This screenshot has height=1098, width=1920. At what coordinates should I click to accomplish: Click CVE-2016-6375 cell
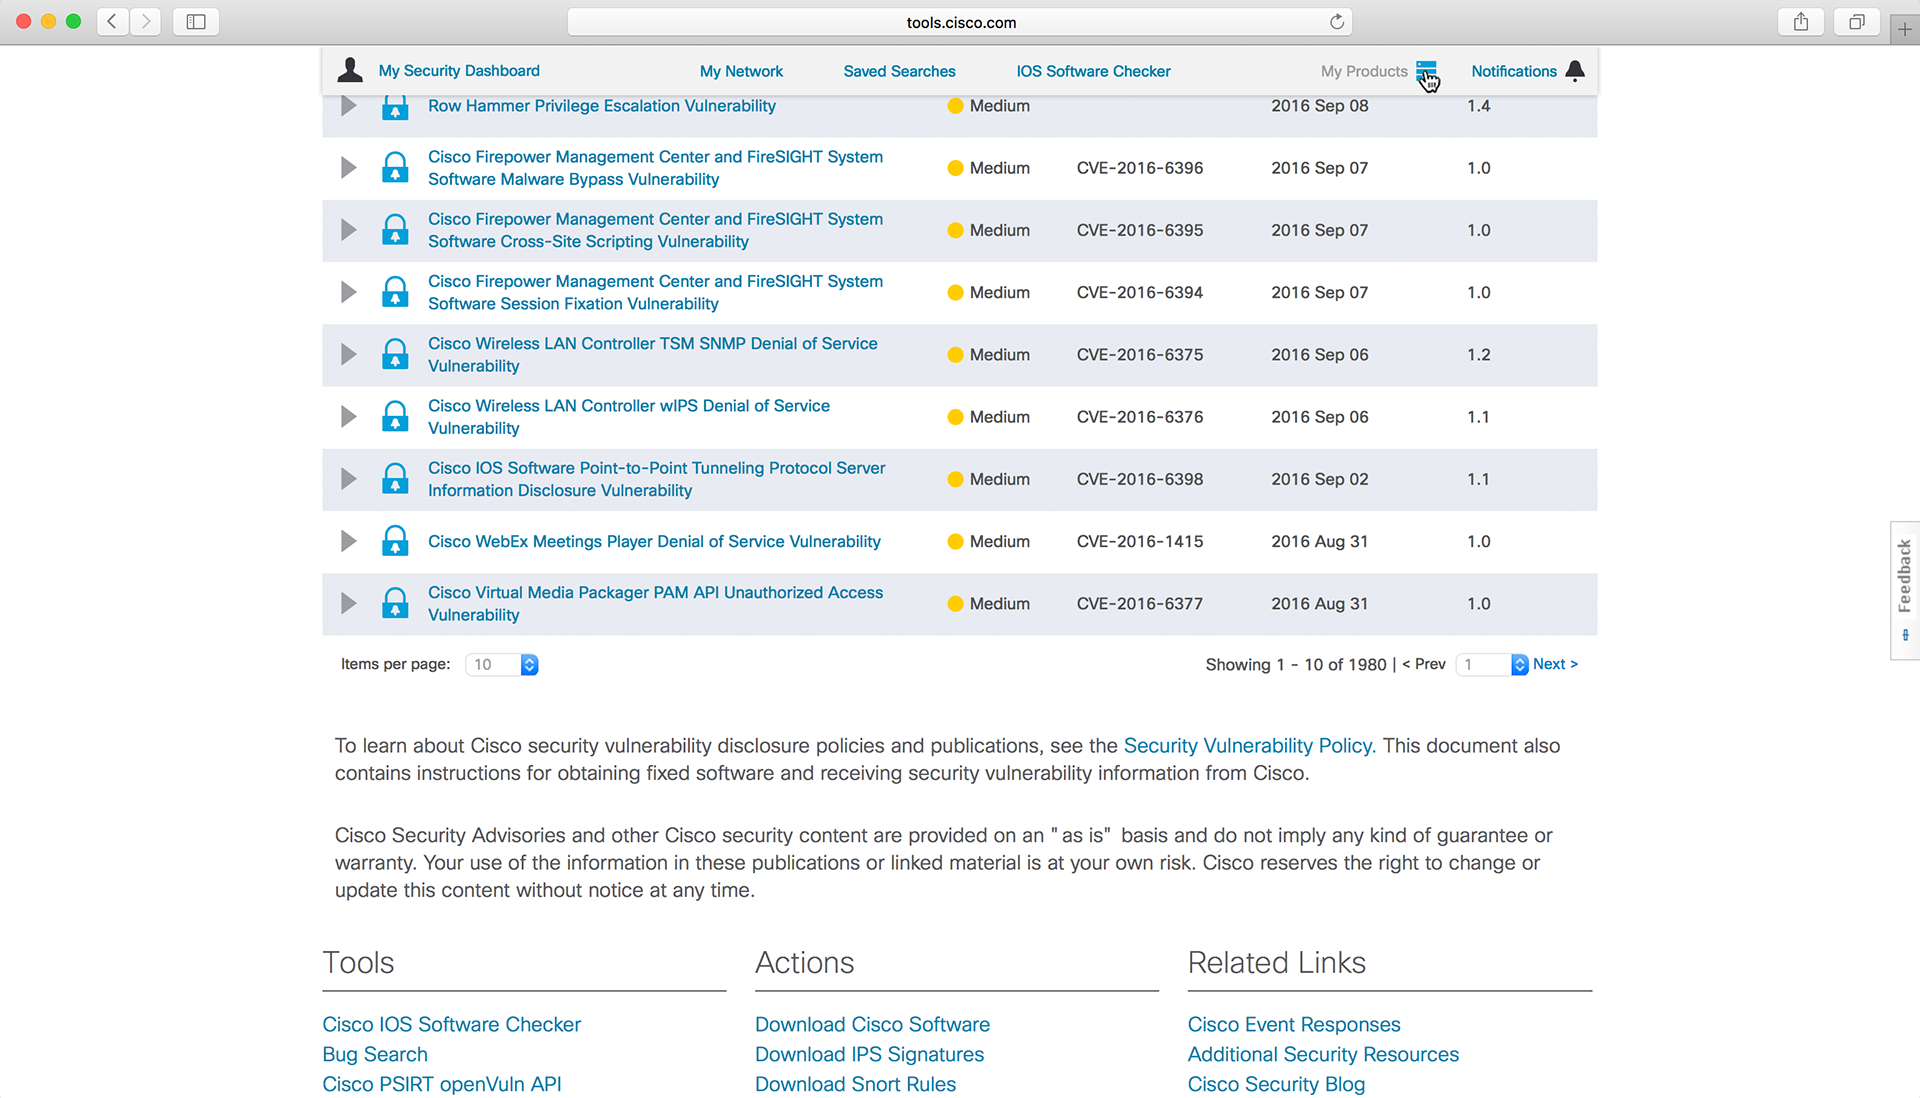1140,355
